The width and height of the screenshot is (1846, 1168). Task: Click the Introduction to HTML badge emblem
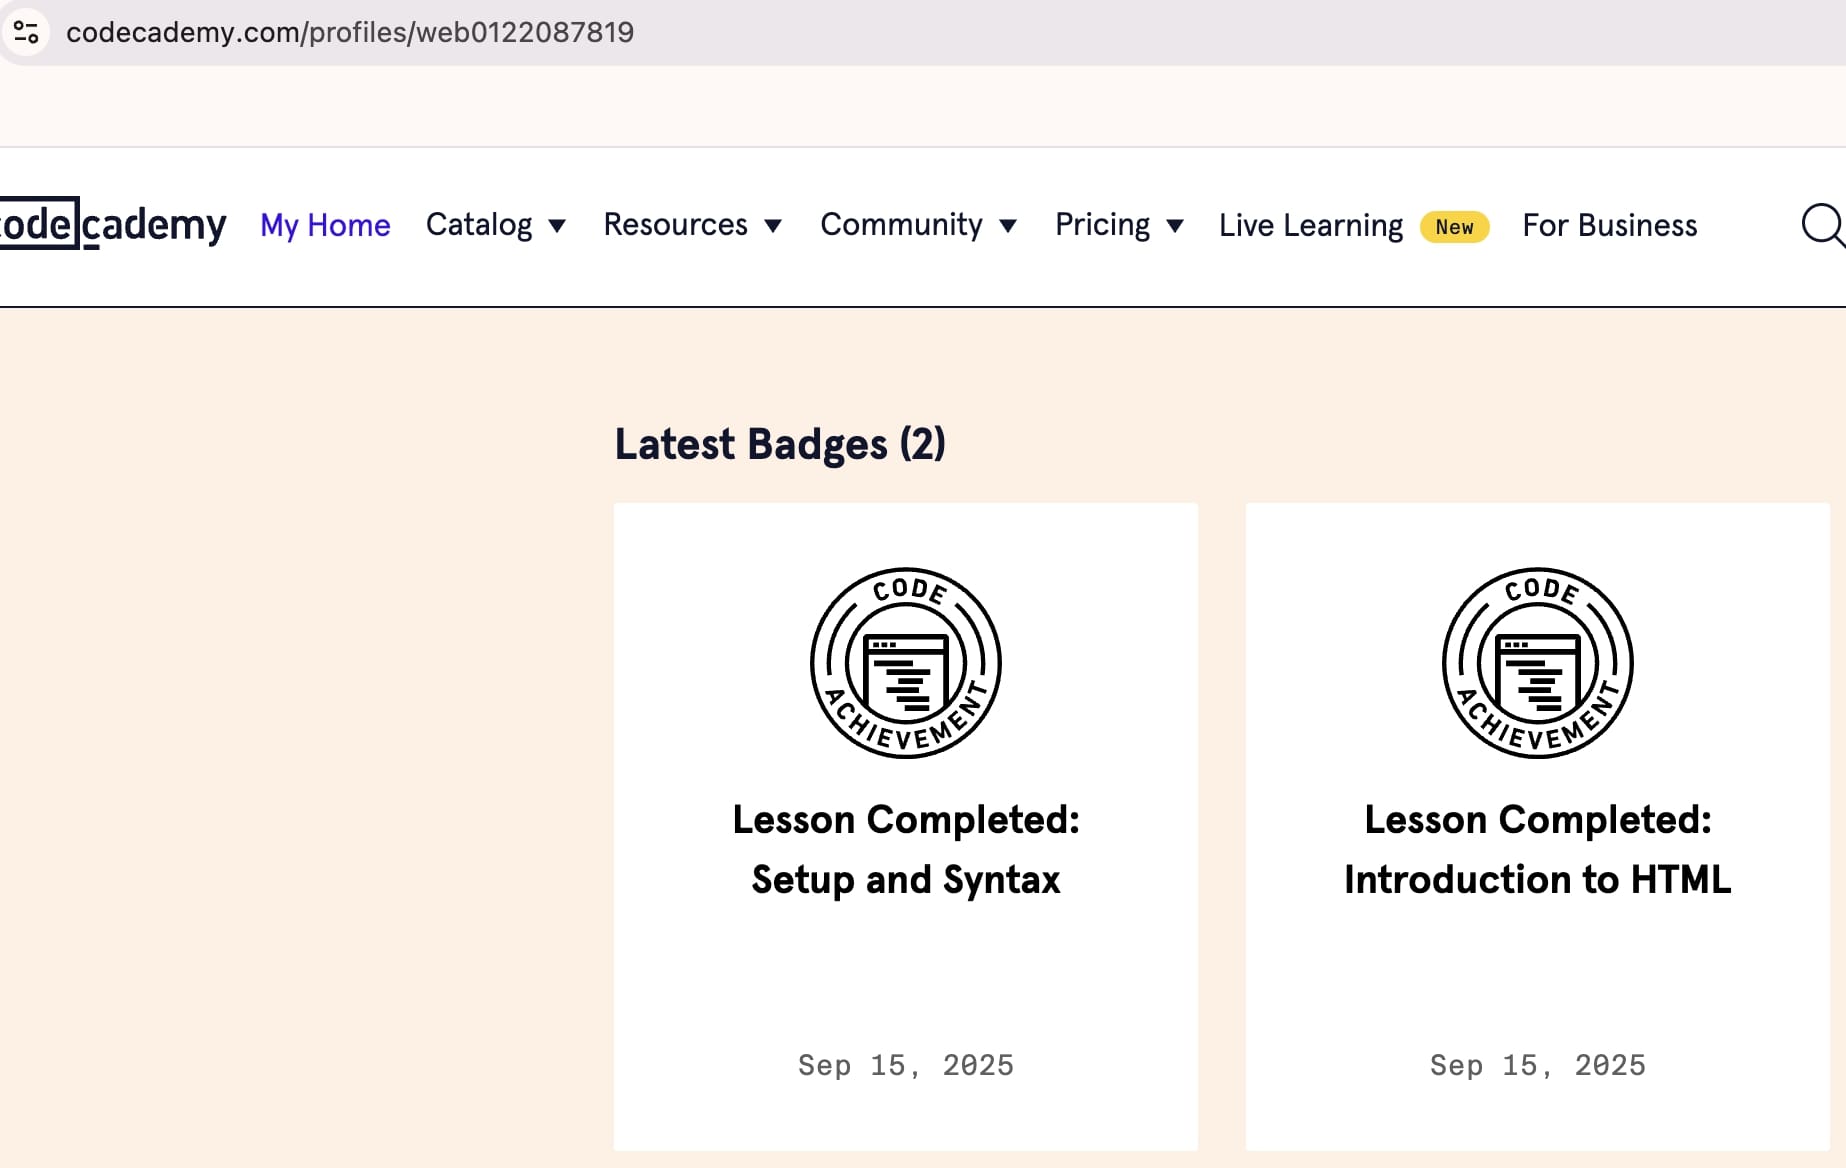coord(1537,663)
